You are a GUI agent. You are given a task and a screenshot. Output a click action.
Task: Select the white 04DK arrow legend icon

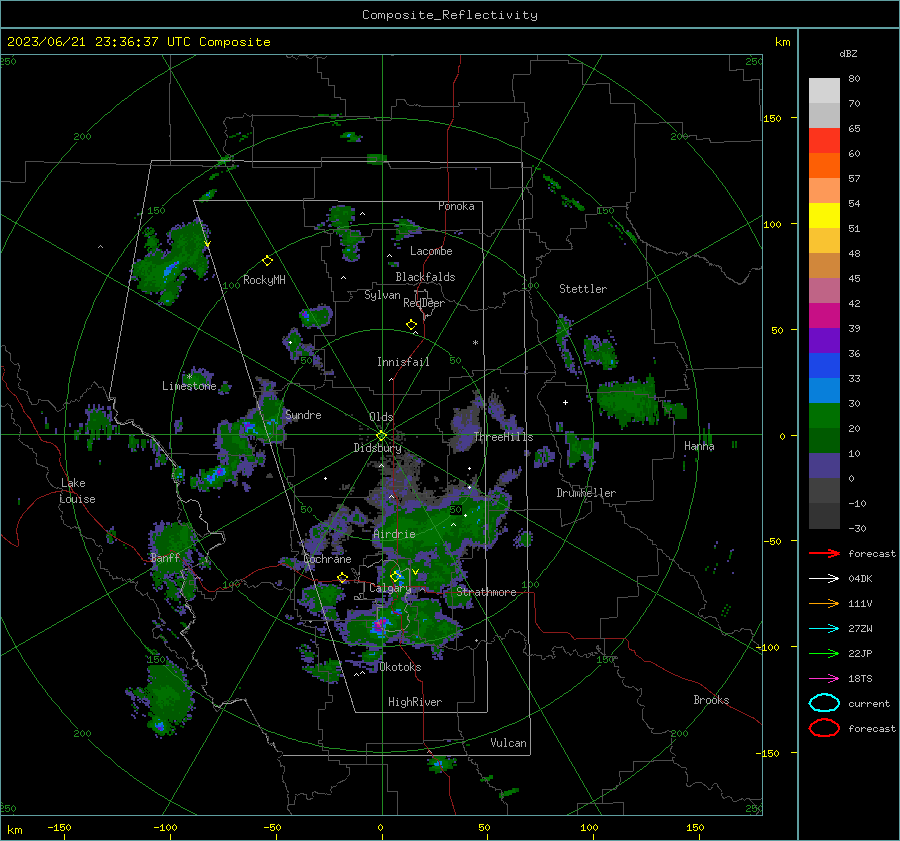[824, 578]
